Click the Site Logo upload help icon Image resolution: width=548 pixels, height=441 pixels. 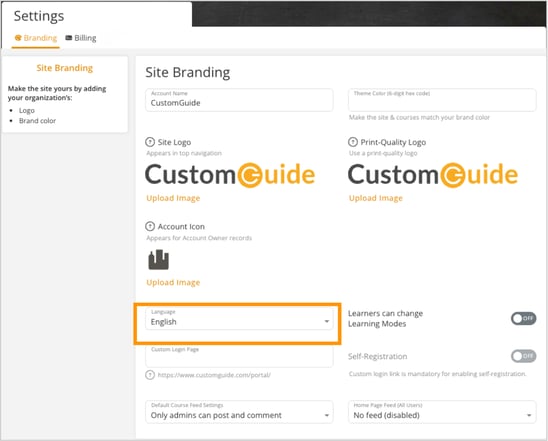150,142
